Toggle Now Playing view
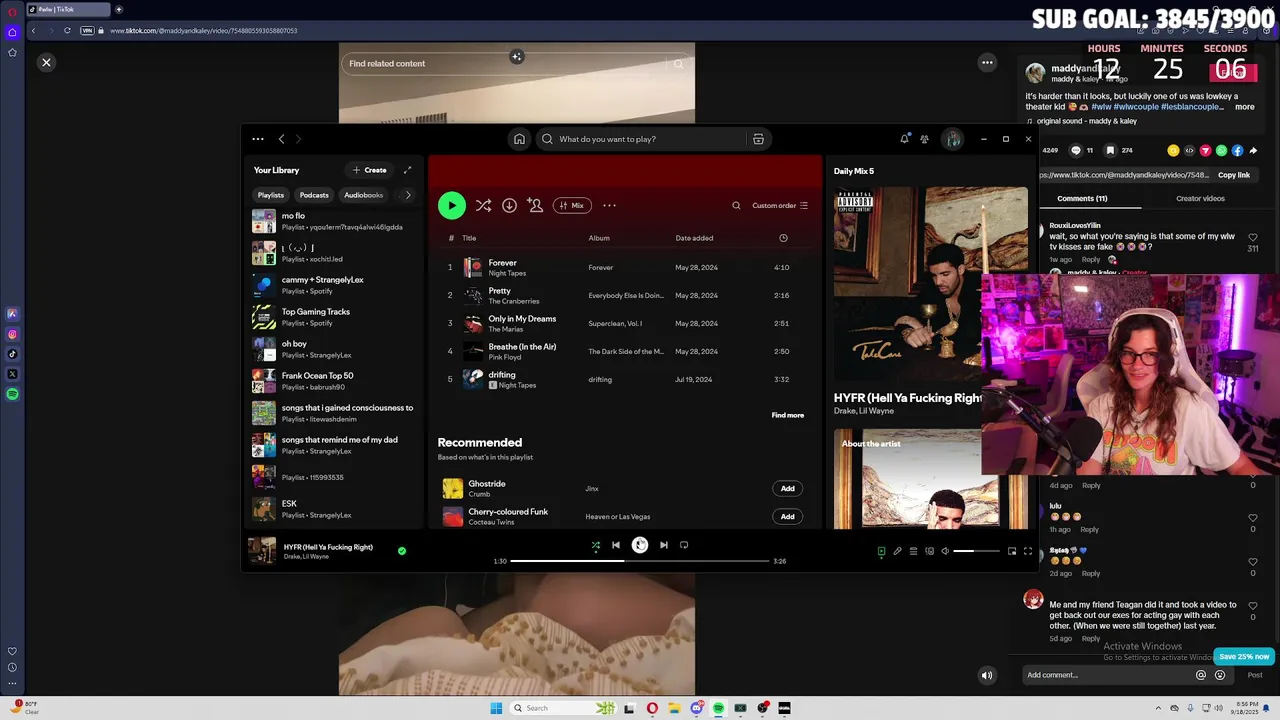The image size is (1280, 720). (x=881, y=551)
